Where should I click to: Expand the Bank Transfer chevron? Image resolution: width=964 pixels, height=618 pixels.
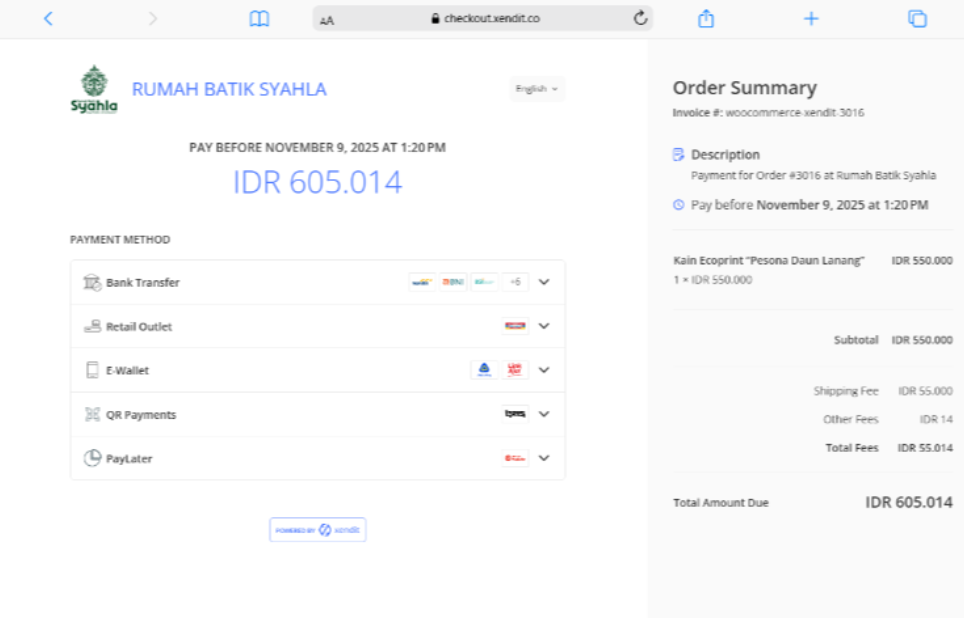pos(544,282)
